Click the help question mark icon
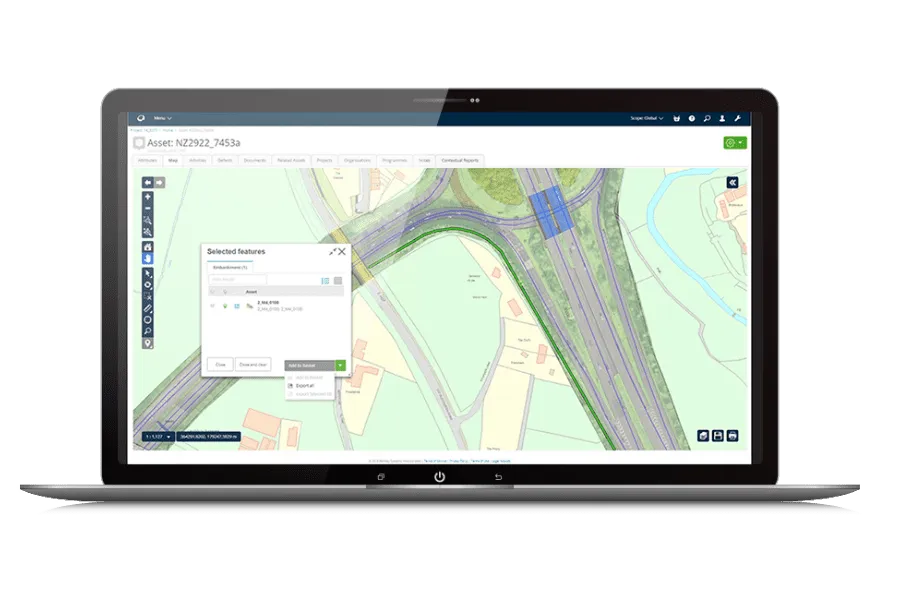Image resolution: width=900 pixels, height=600 pixels. (691, 118)
